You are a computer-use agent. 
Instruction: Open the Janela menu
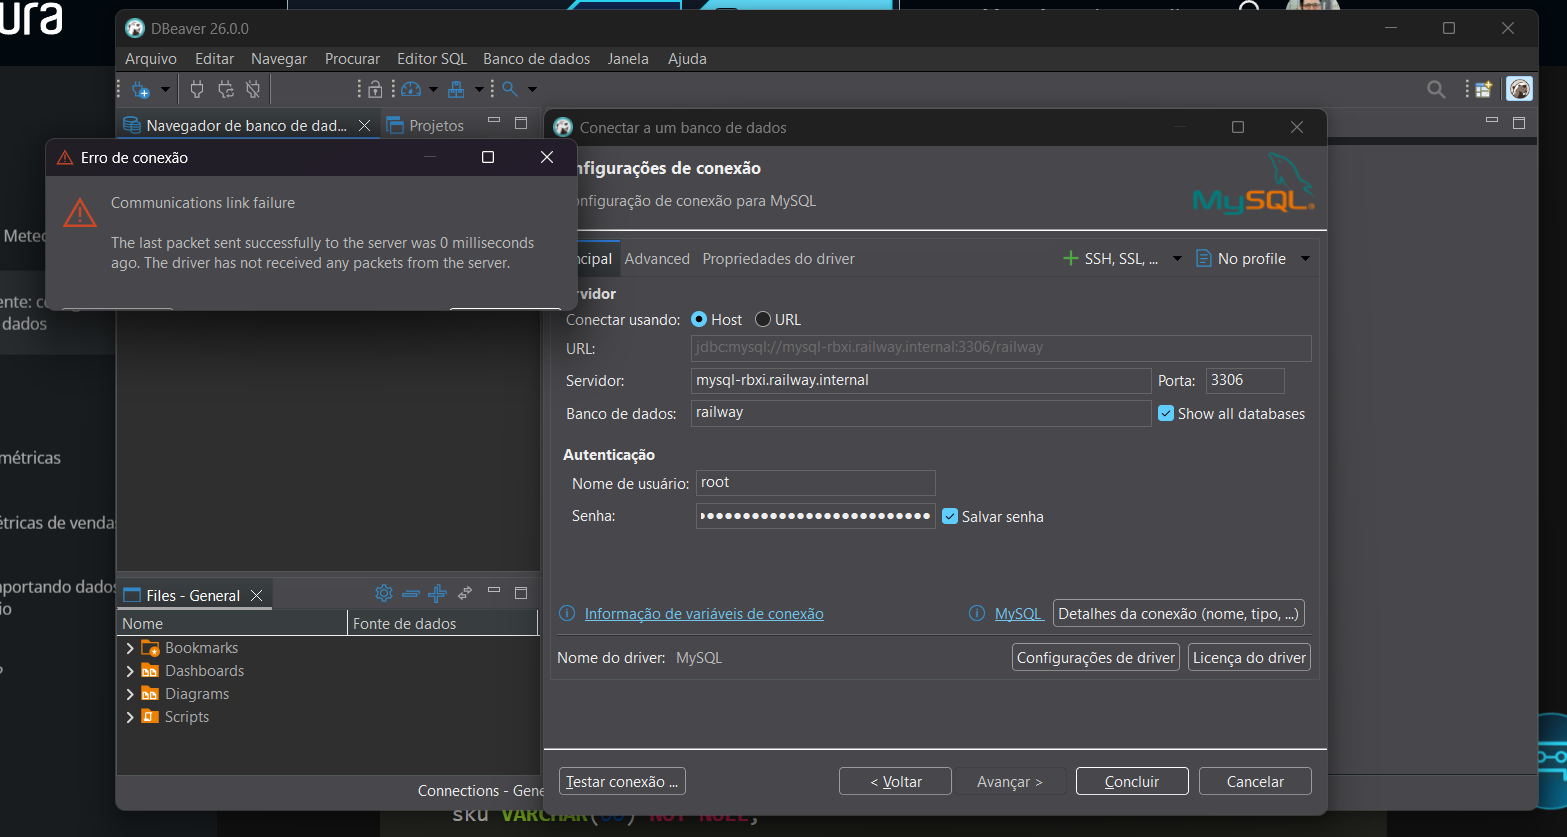628,59
